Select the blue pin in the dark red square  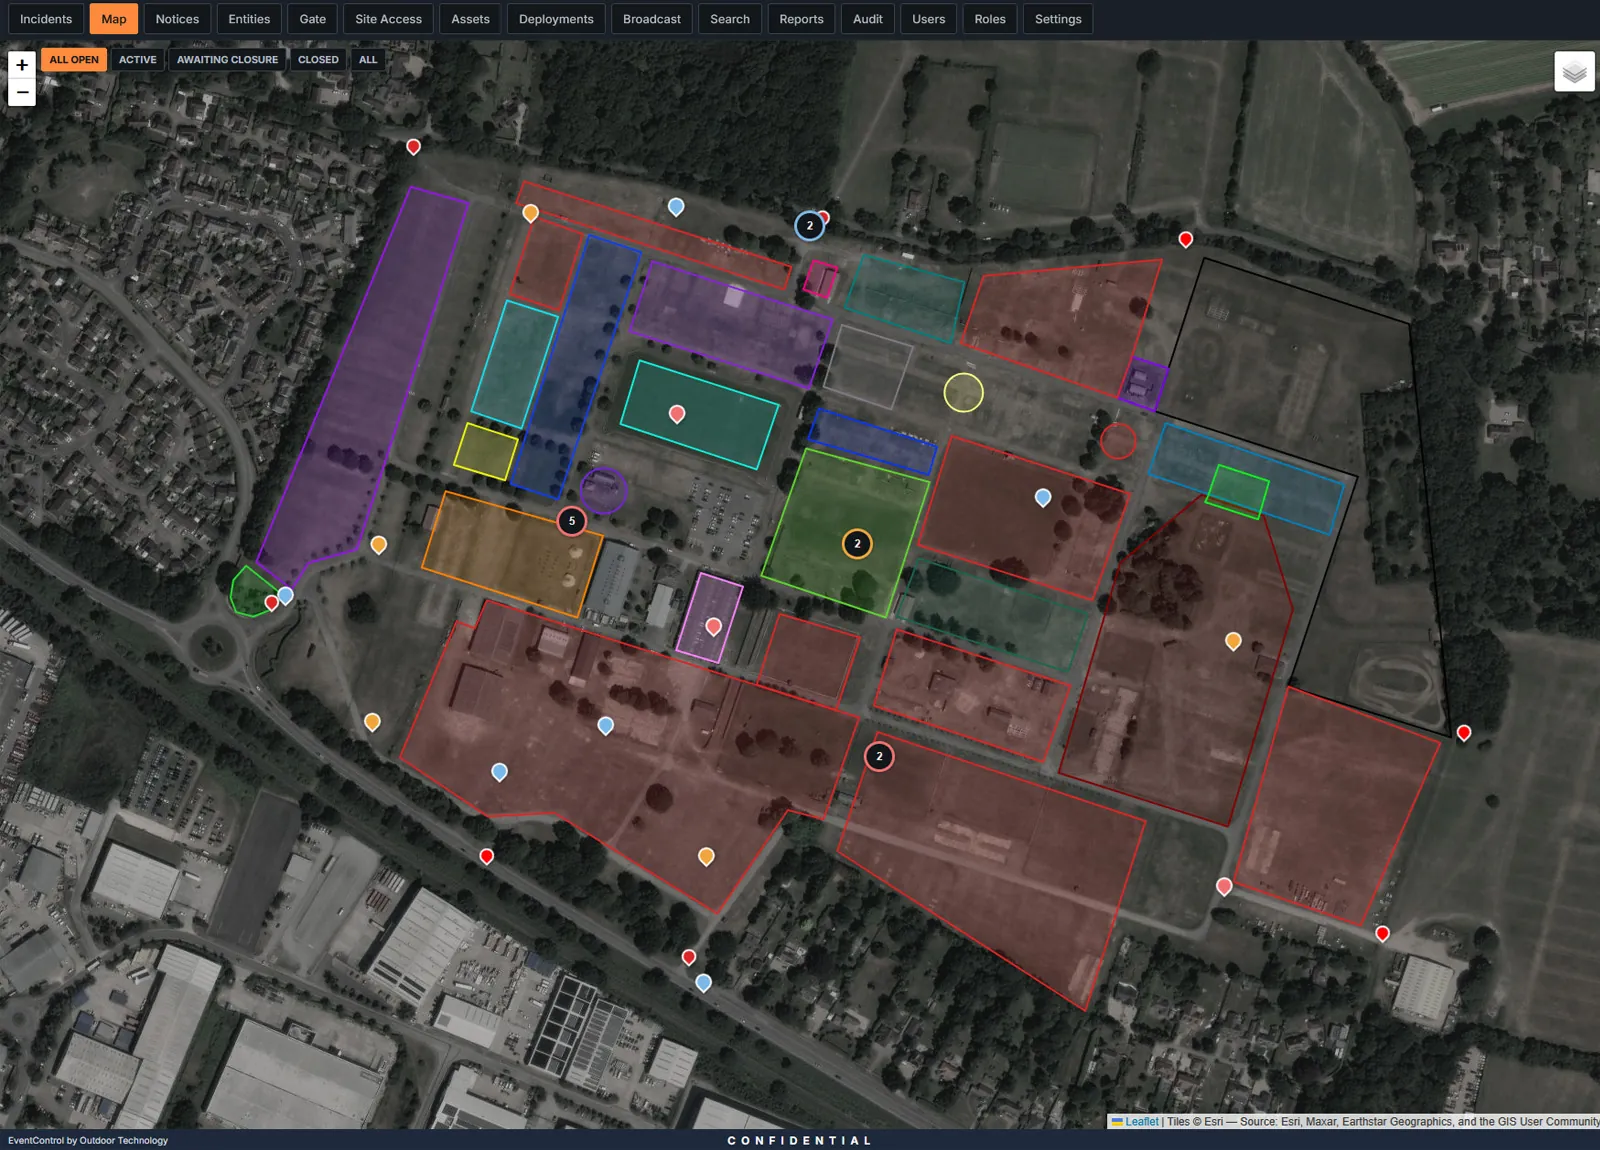1043,498
